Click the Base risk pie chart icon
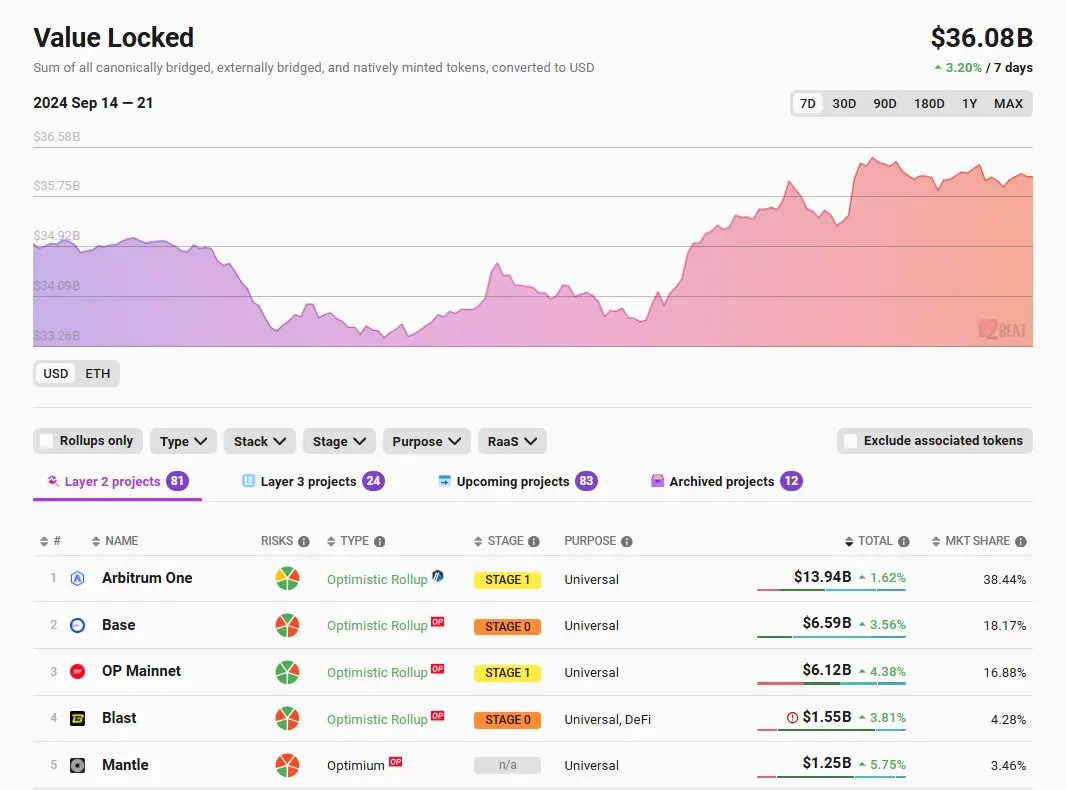Image resolution: width=1066 pixels, height=790 pixels. (287, 626)
